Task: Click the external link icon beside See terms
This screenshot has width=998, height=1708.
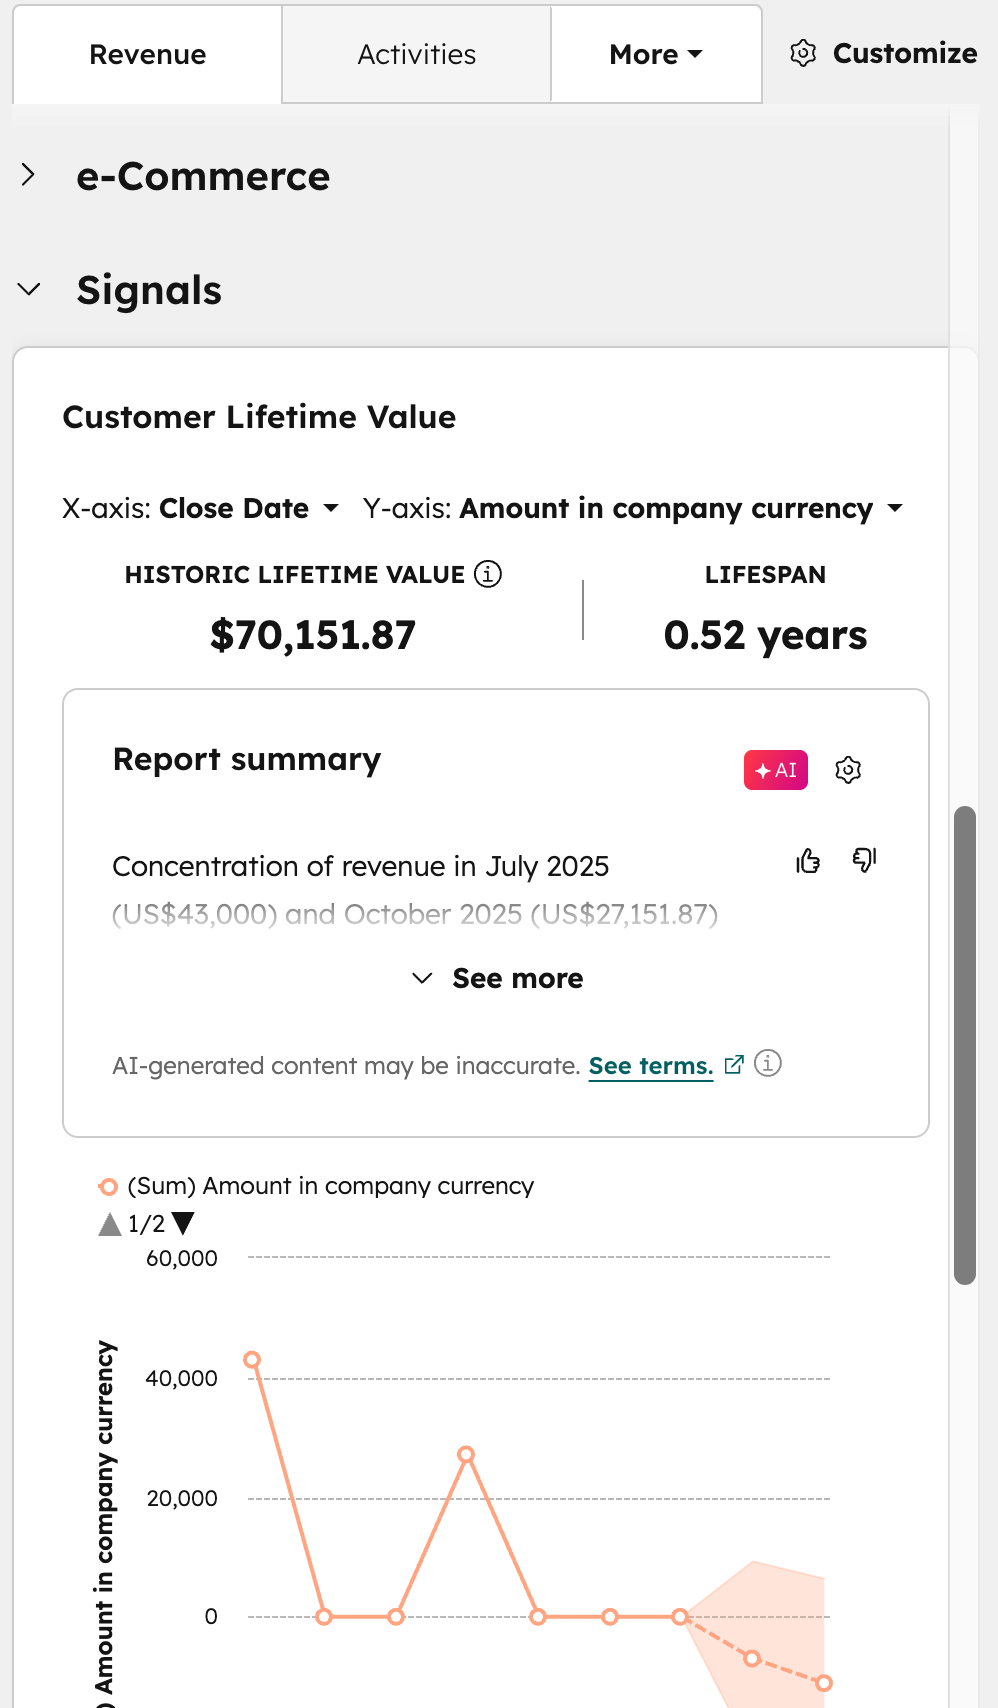Action: point(734,1065)
